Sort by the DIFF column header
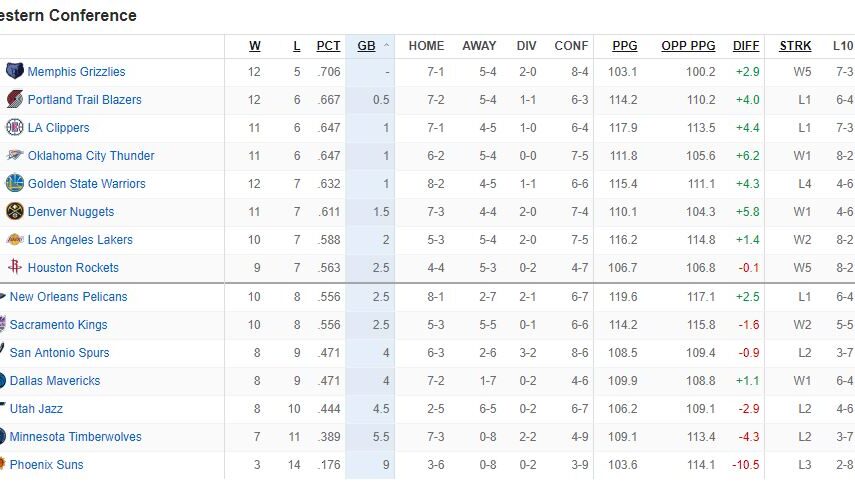 [746, 46]
